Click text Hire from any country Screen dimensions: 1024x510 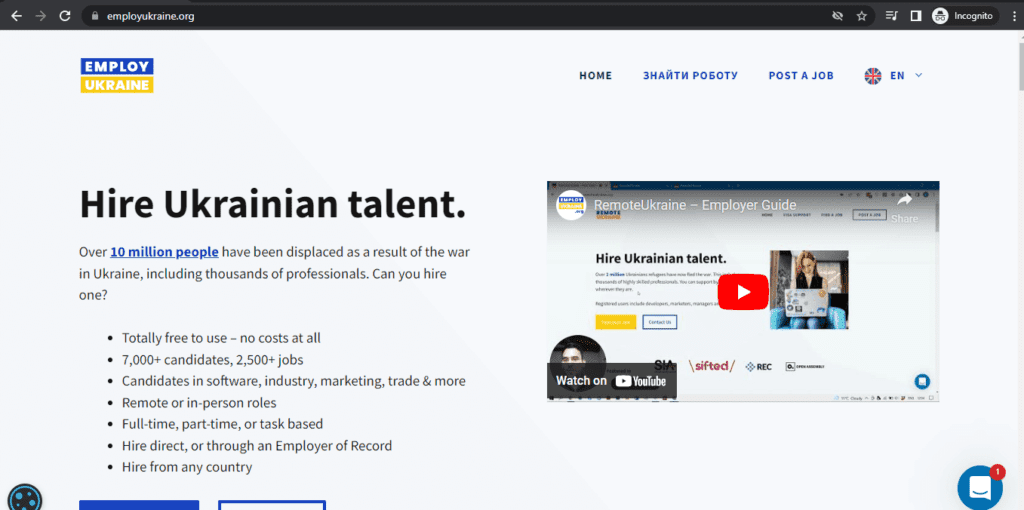187,467
